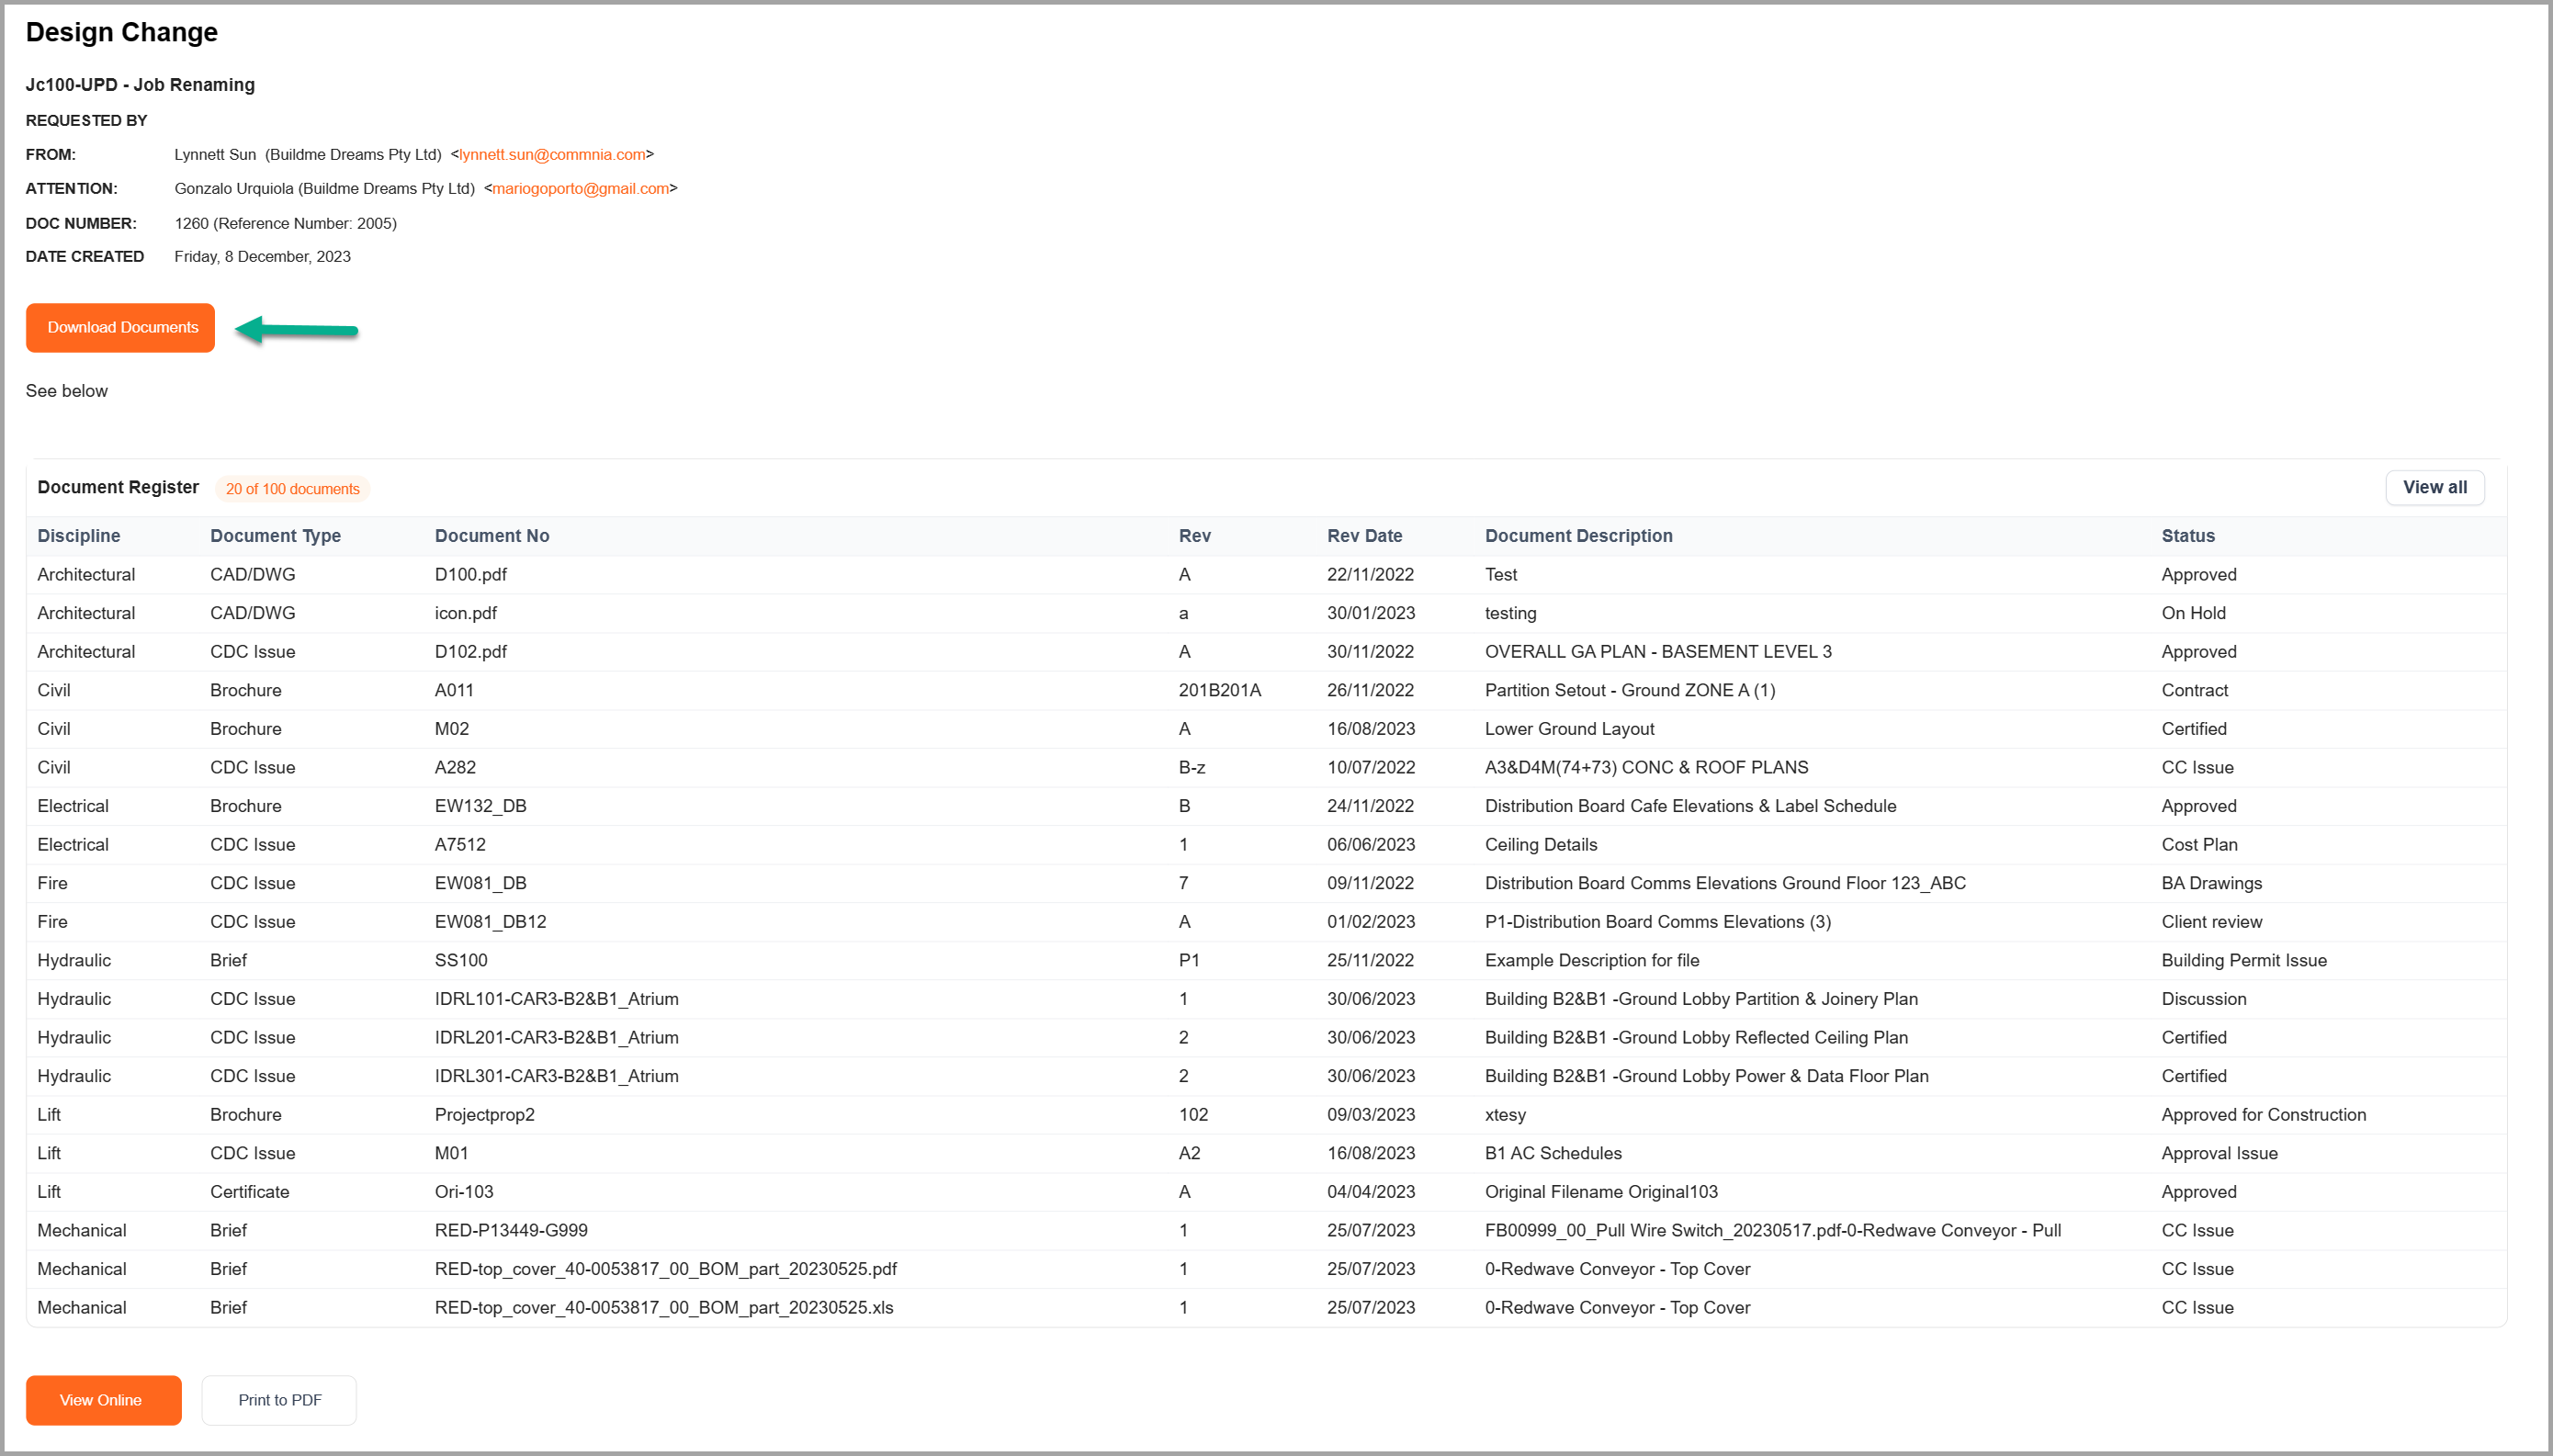Click the Rev Date column header
The height and width of the screenshot is (1456, 2553).
[1364, 536]
